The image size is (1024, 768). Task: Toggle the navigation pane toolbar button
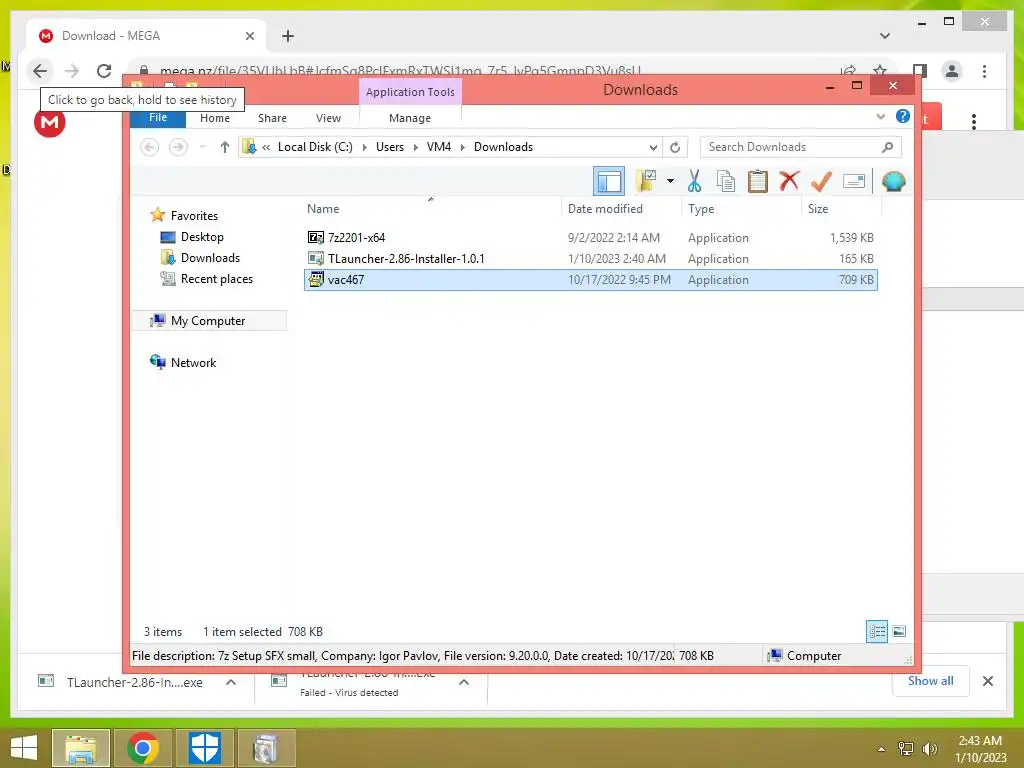[609, 182]
